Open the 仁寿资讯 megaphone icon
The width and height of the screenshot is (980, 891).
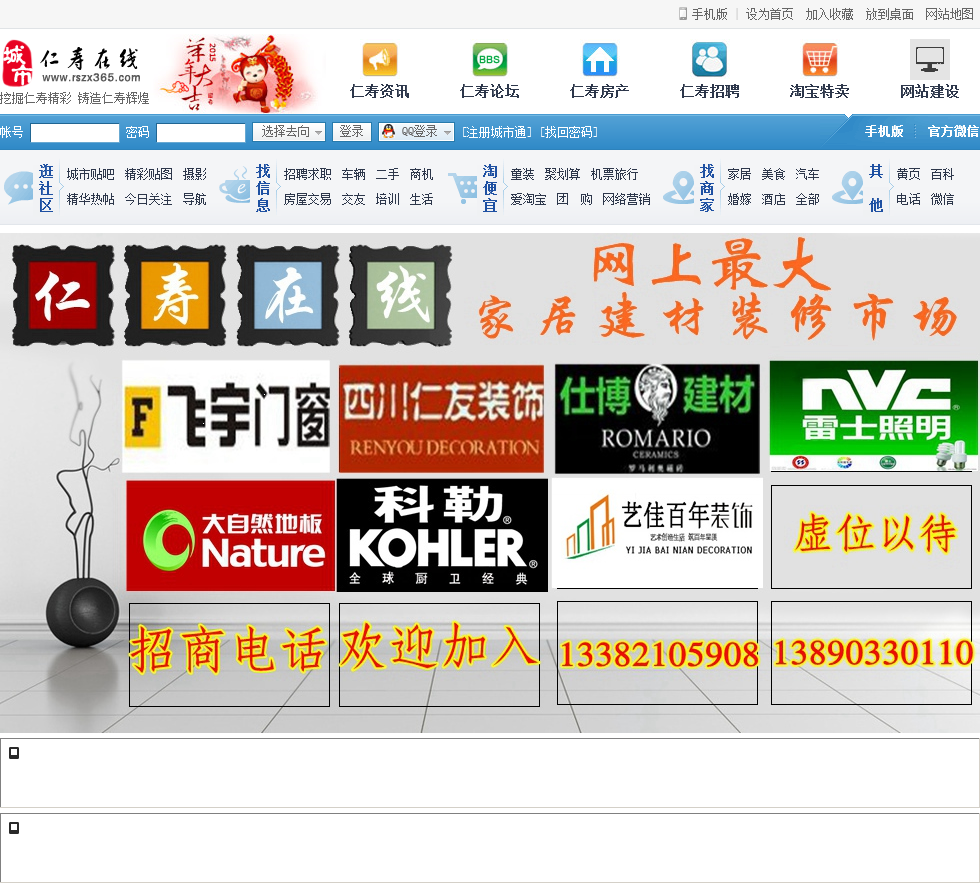coord(379,59)
